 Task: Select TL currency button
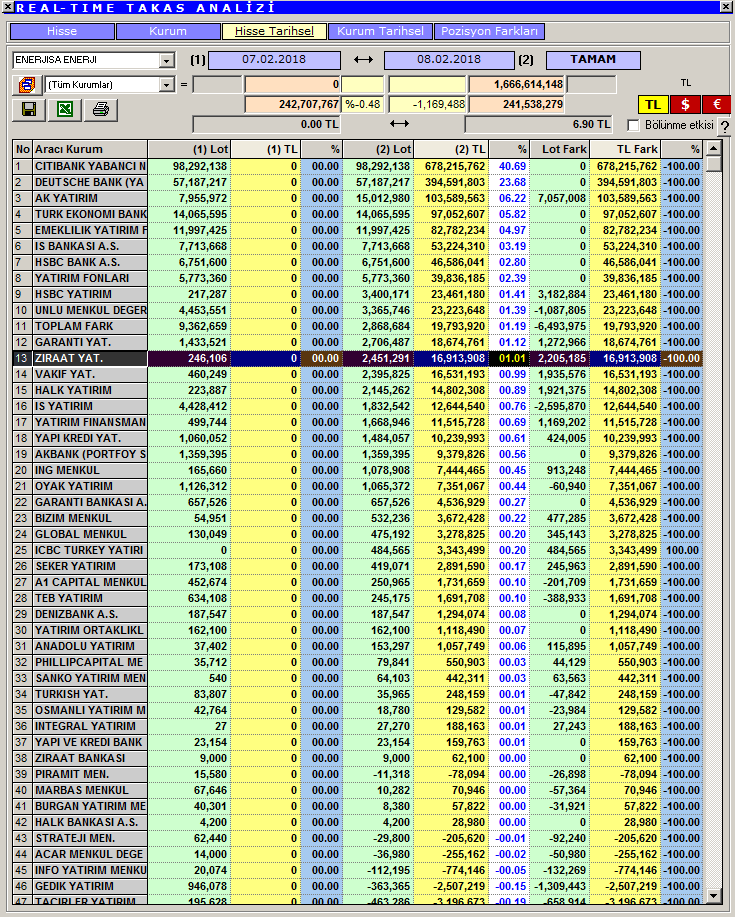(653, 105)
